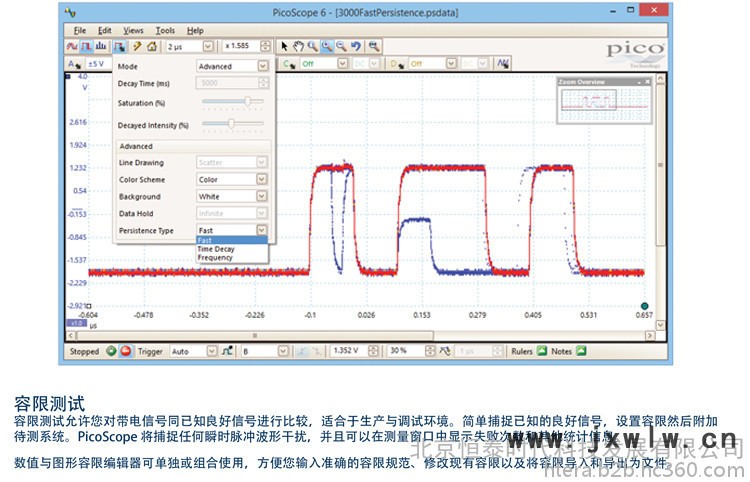Open the File menu
Viewport: 750px width, 482px height.
(80, 31)
